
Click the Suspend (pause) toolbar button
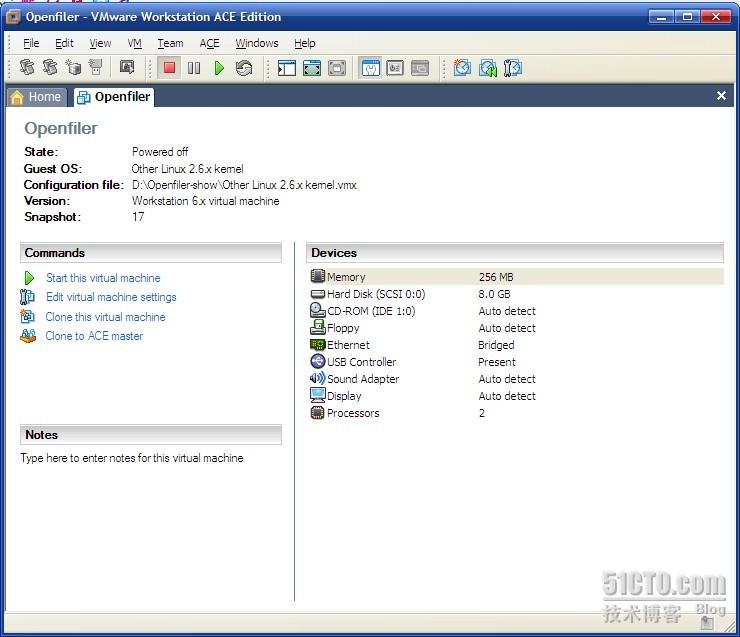tap(194, 68)
